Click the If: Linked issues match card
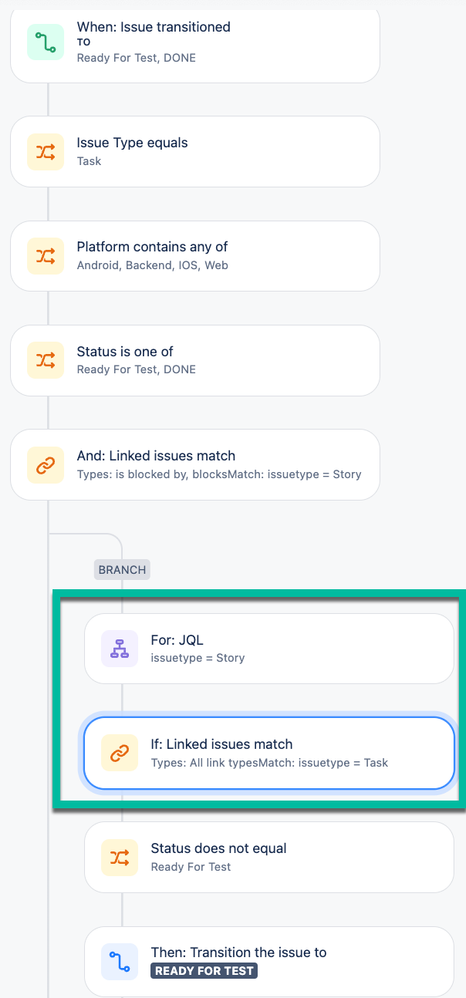Screen dimensions: 466x998 [x=269, y=753]
